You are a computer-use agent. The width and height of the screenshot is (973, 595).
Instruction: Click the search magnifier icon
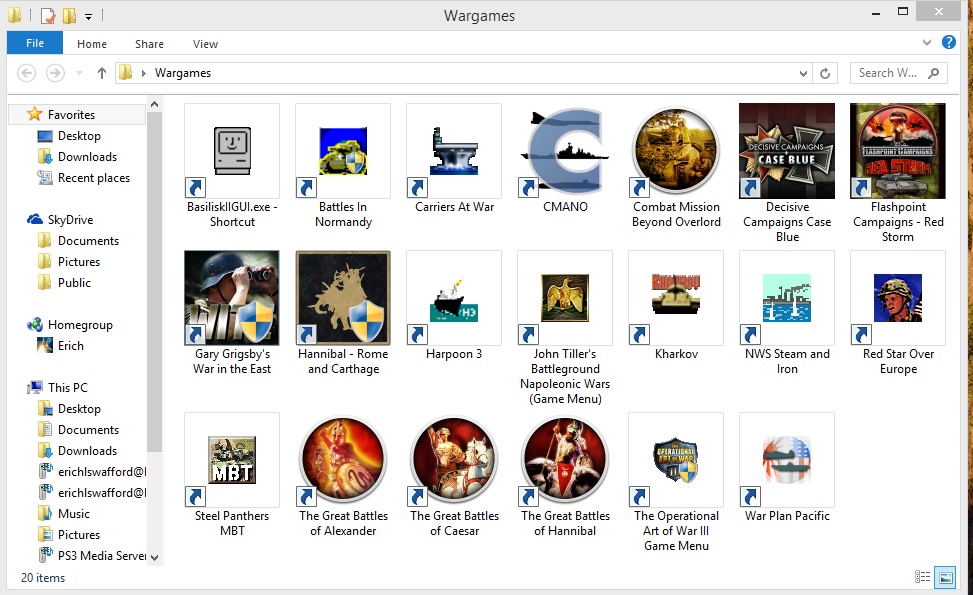933,73
